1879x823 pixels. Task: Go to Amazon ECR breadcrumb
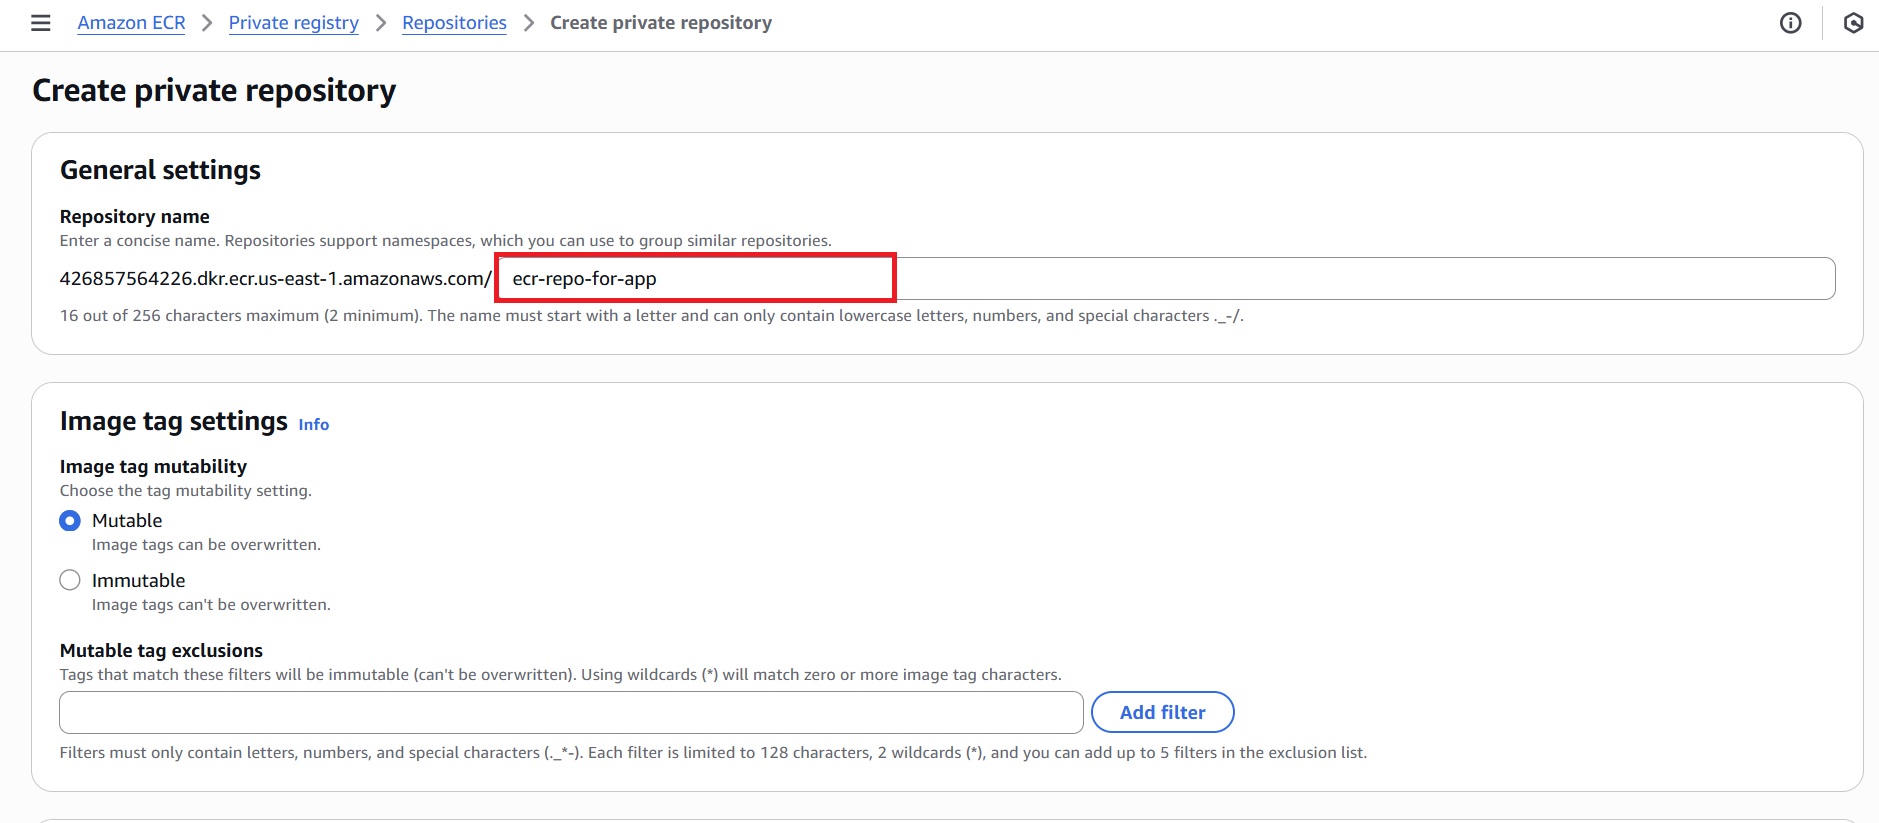(x=131, y=23)
